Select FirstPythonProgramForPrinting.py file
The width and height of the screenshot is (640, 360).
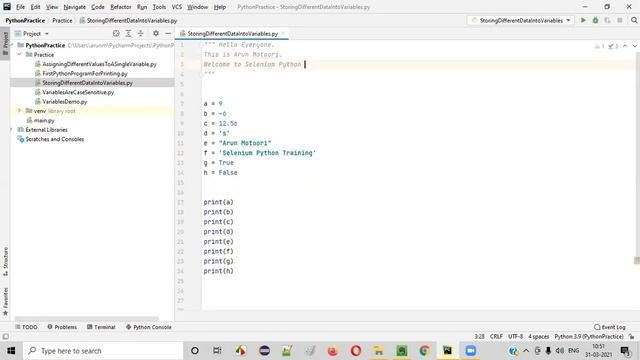pos(85,73)
